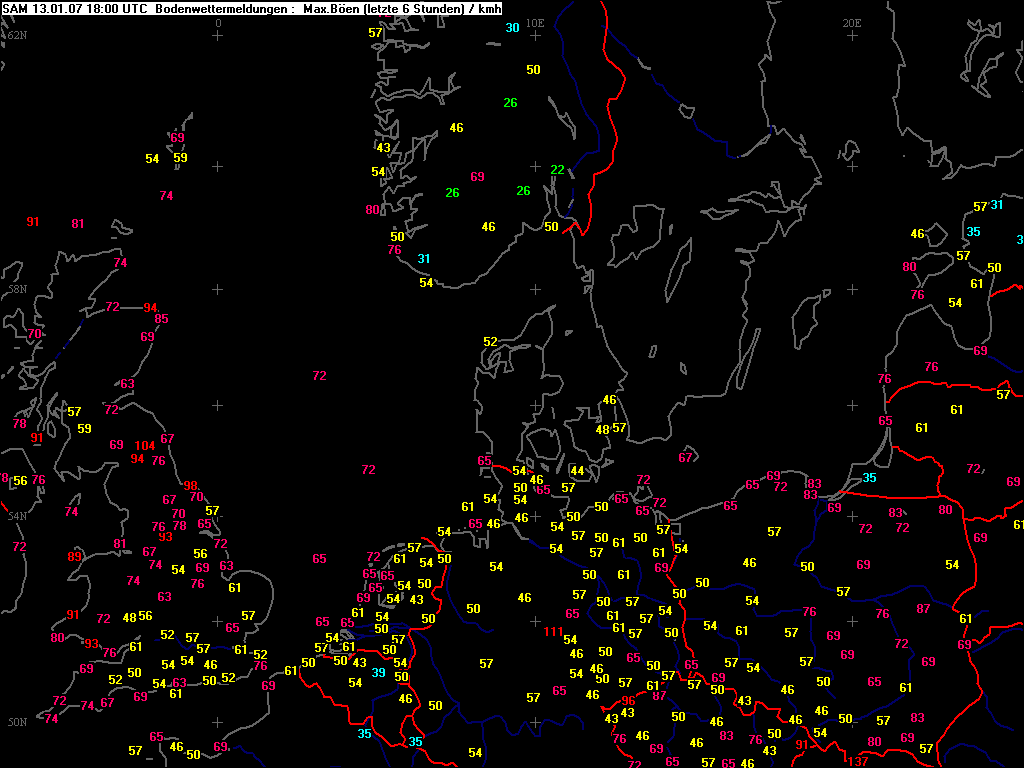
Task: Select the red 89 gust value
Action: point(75,556)
